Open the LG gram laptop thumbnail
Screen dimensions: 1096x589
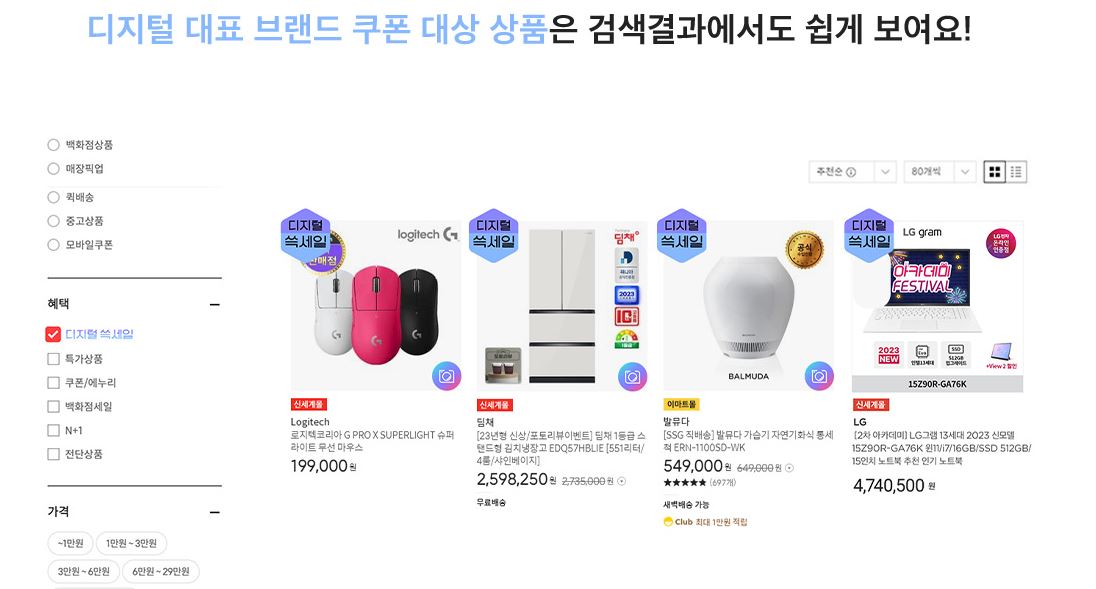[937, 306]
